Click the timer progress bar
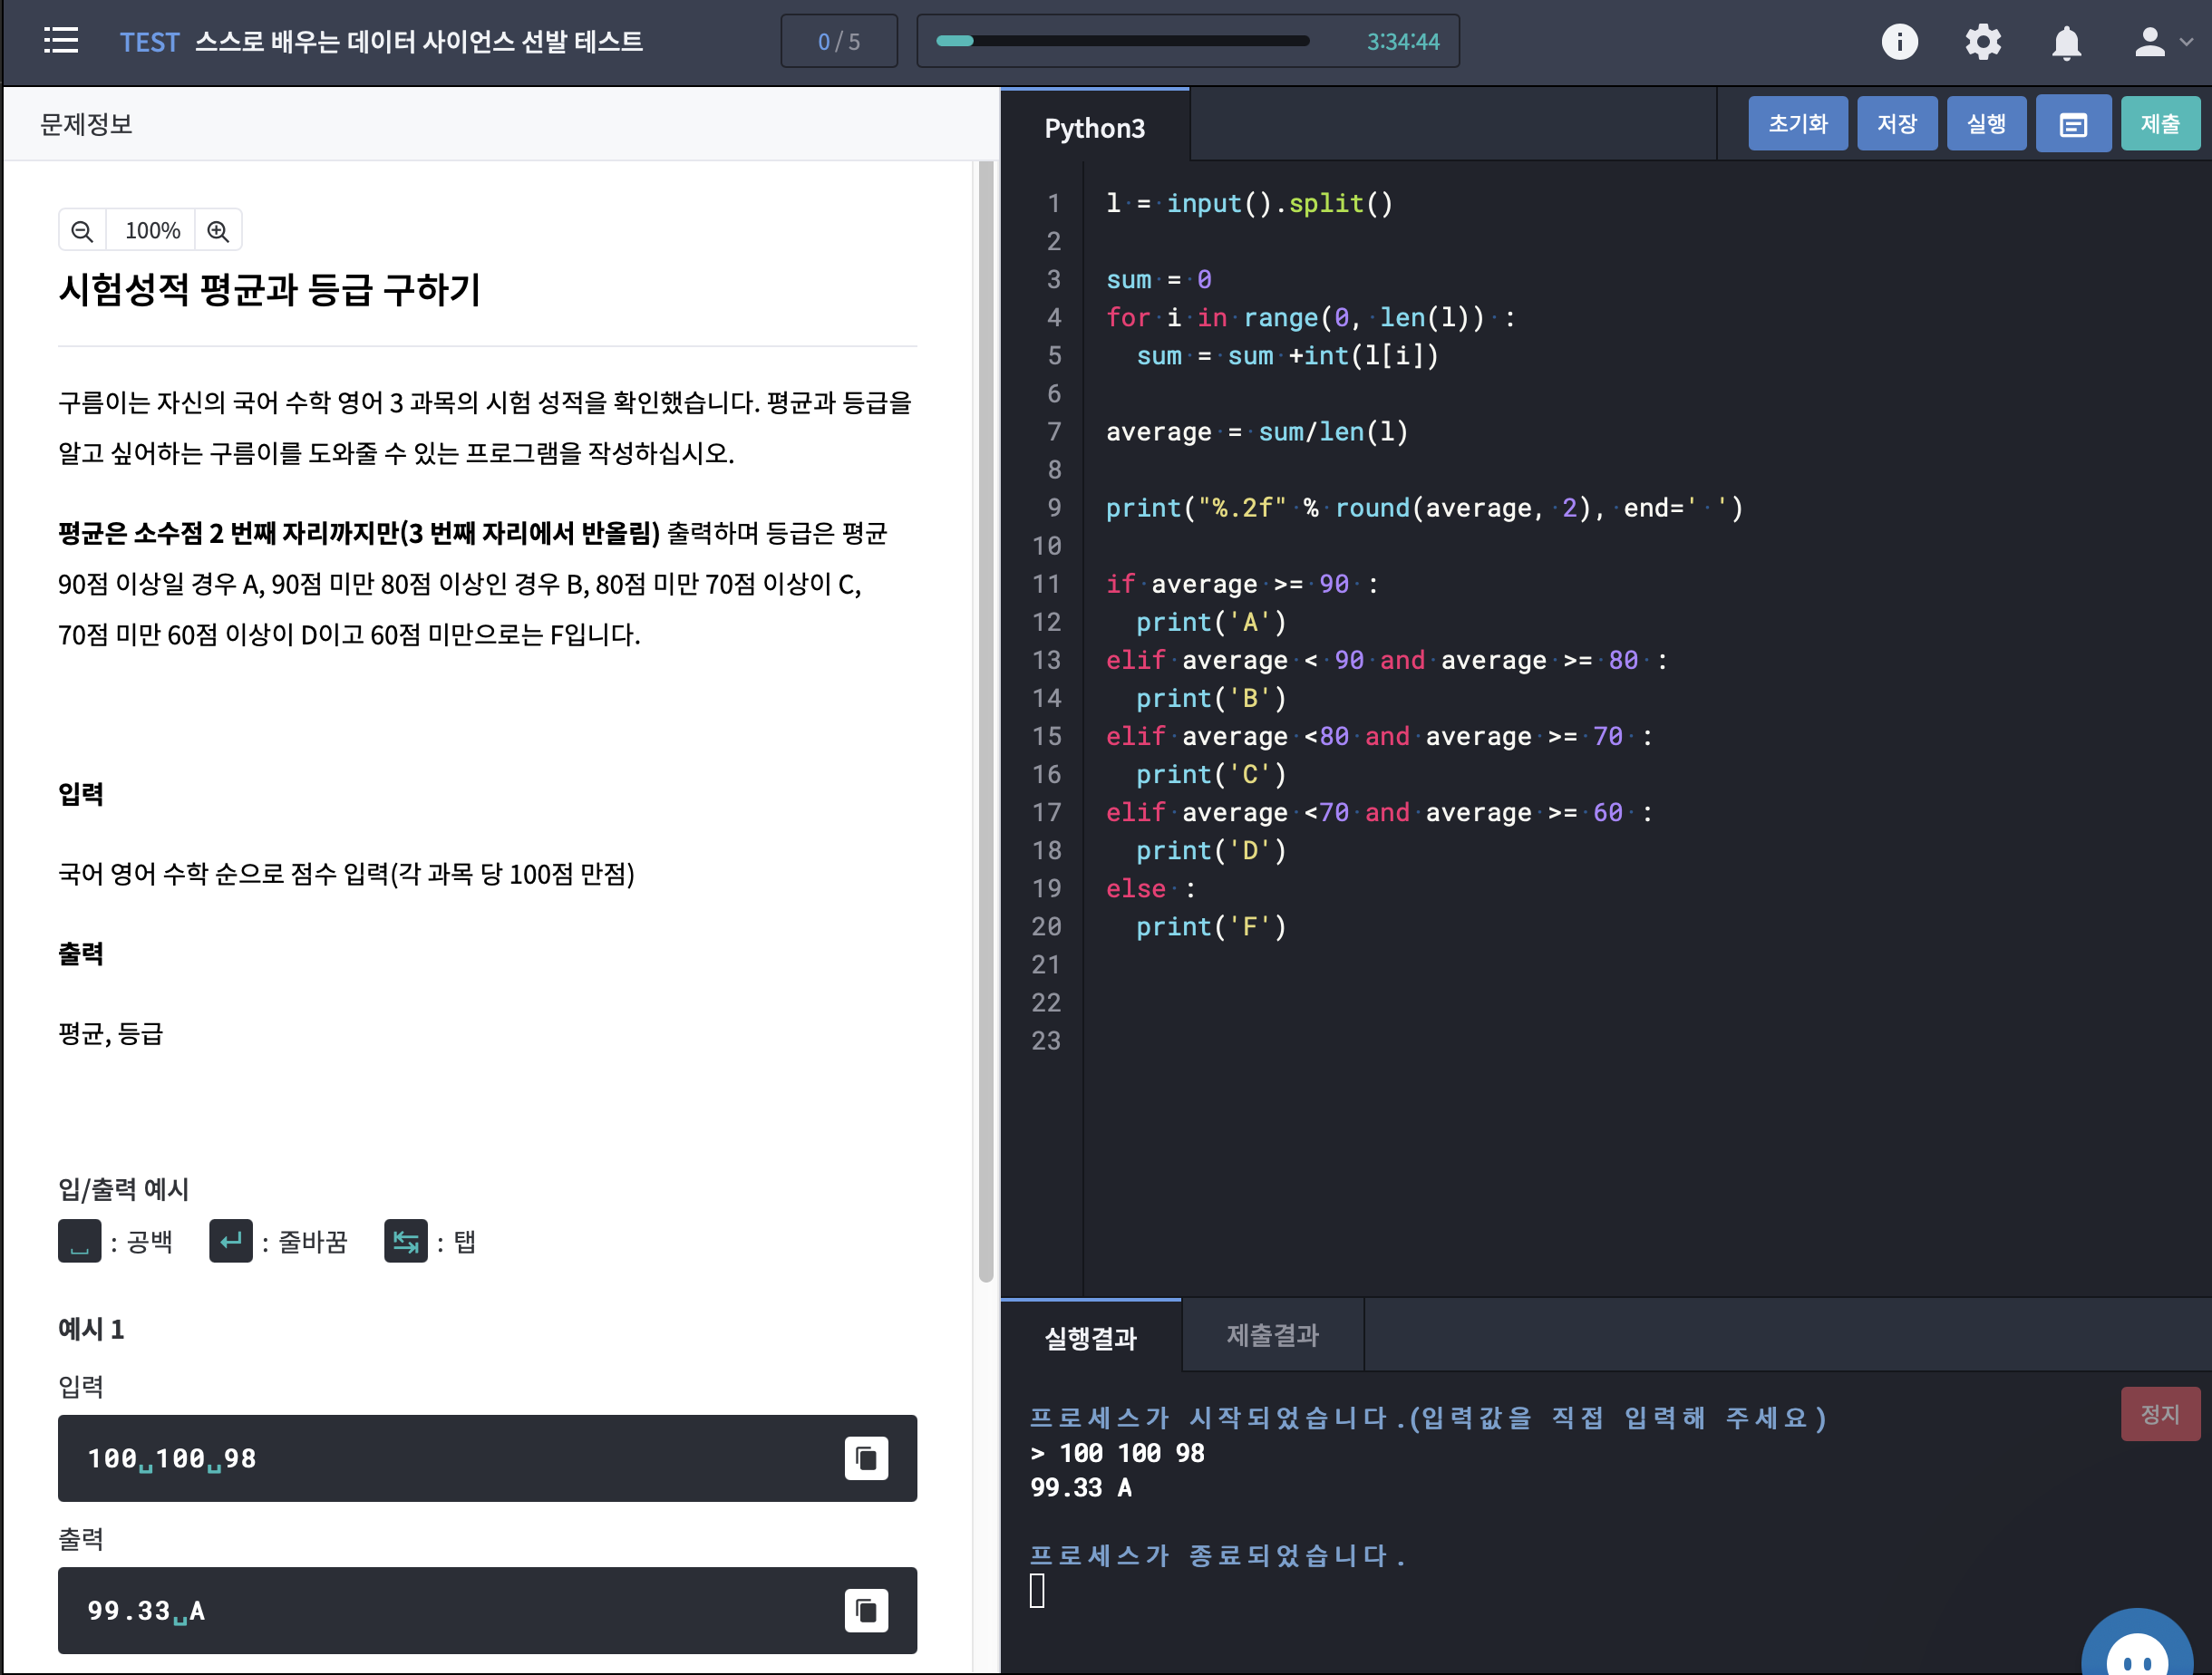The height and width of the screenshot is (1675, 2212). 1122,41
